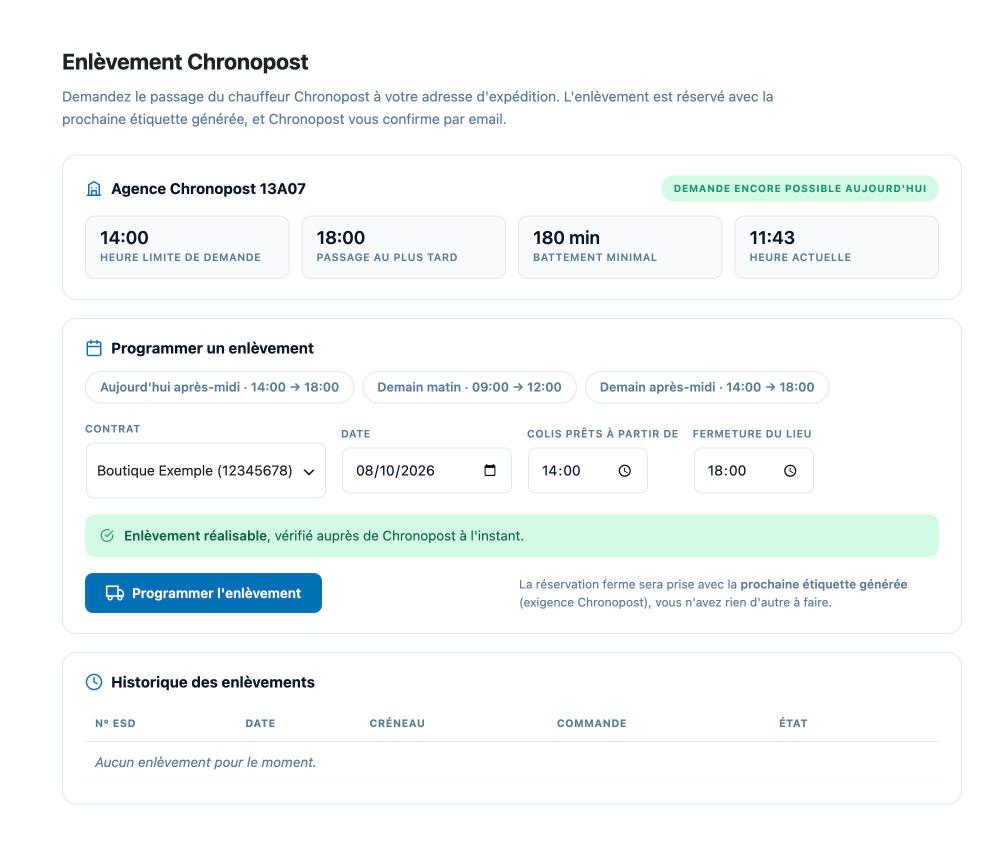This screenshot has width=1000, height=857.
Task: Click the agency building icon beside Agence Chronopost 13A07
Action: click(x=94, y=189)
